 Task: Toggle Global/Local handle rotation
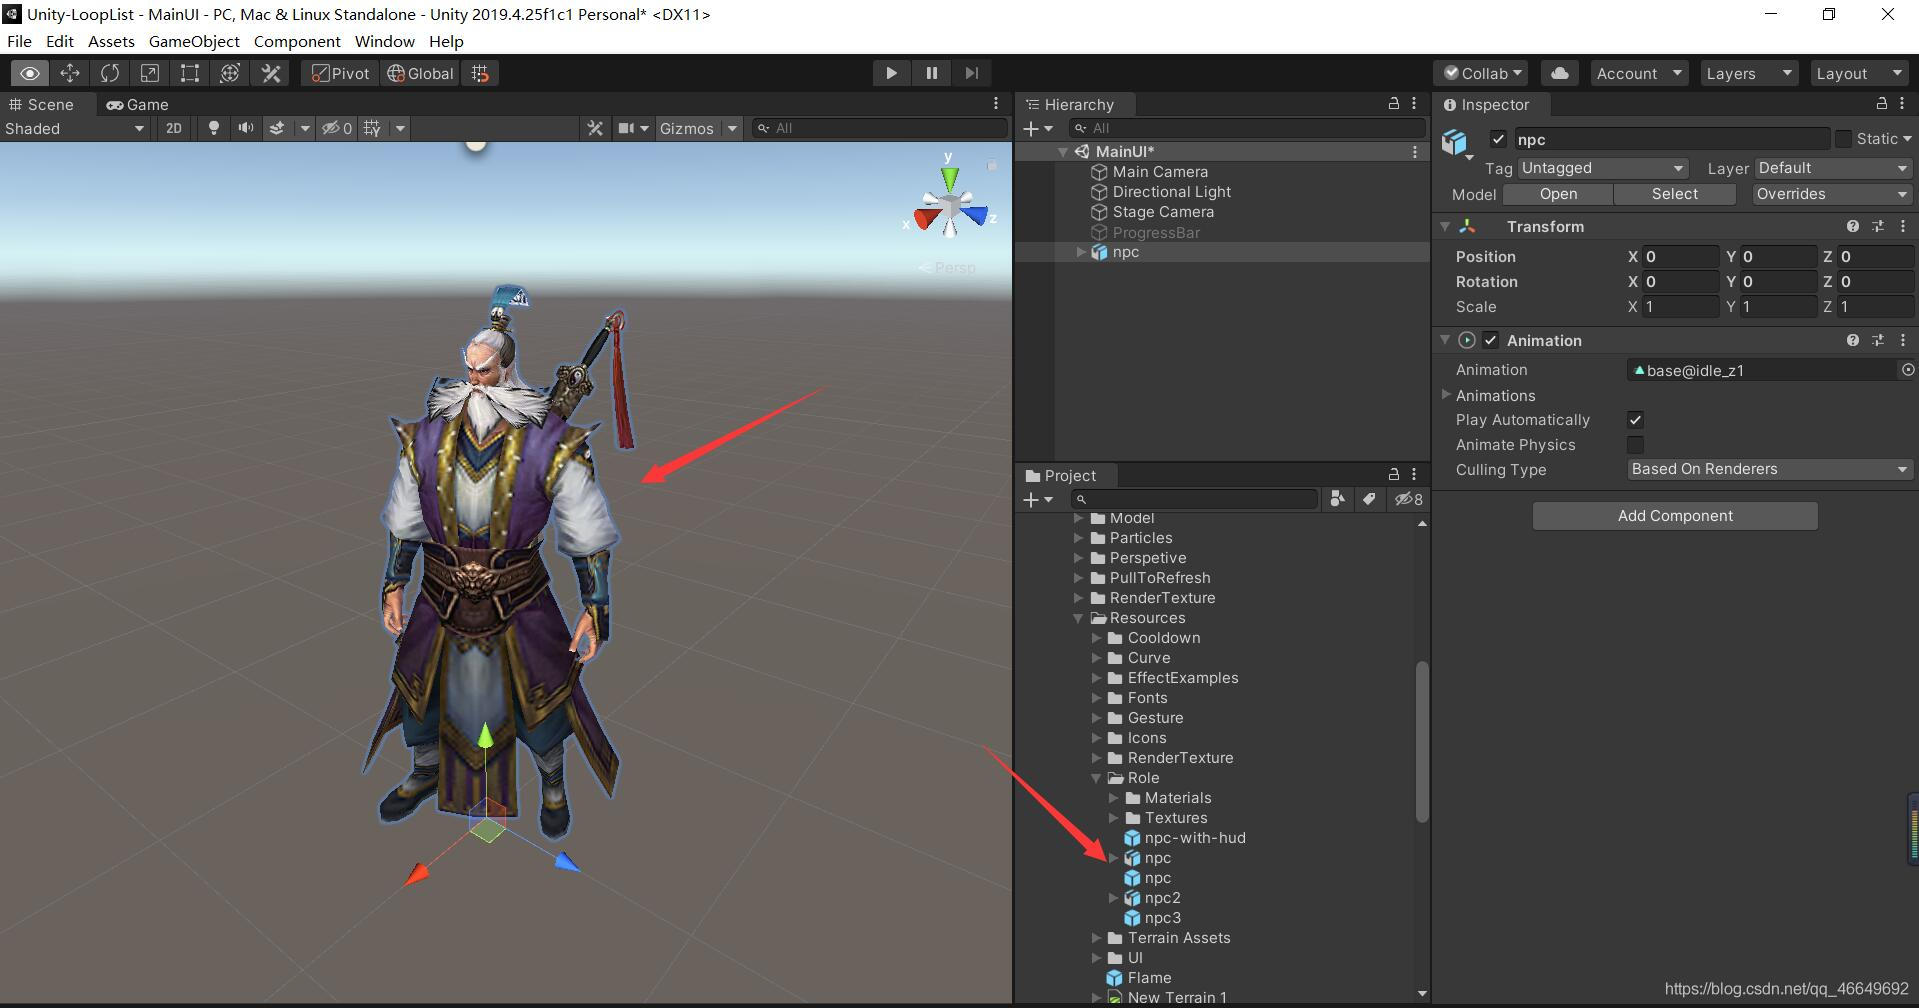tap(420, 73)
